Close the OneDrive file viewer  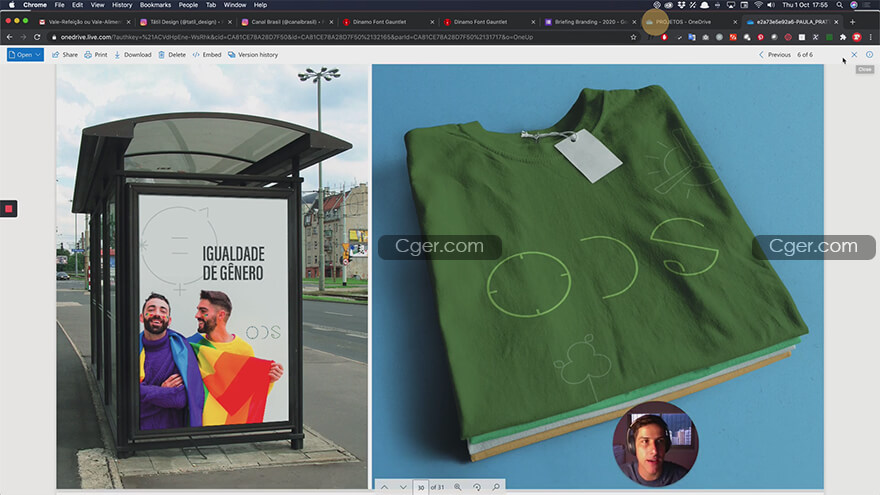click(x=854, y=54)
